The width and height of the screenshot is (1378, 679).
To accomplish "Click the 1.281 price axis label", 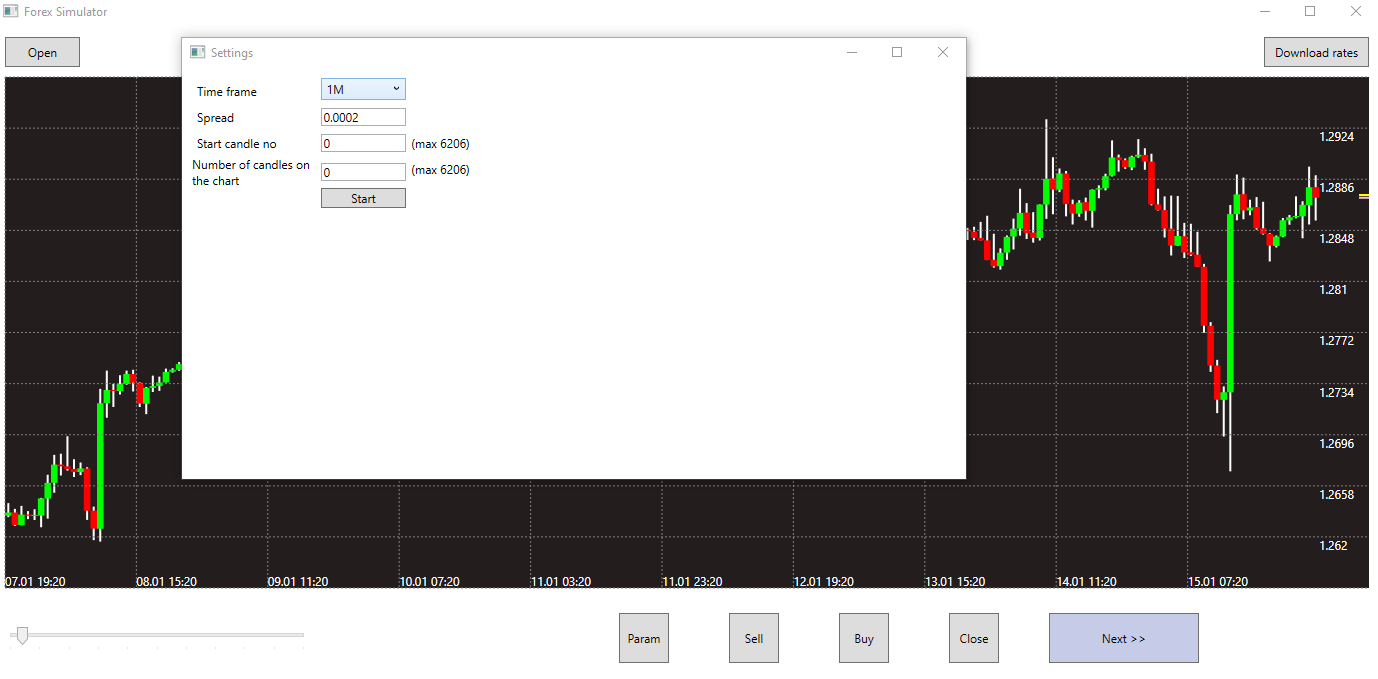I will (x=1333, y=289).
